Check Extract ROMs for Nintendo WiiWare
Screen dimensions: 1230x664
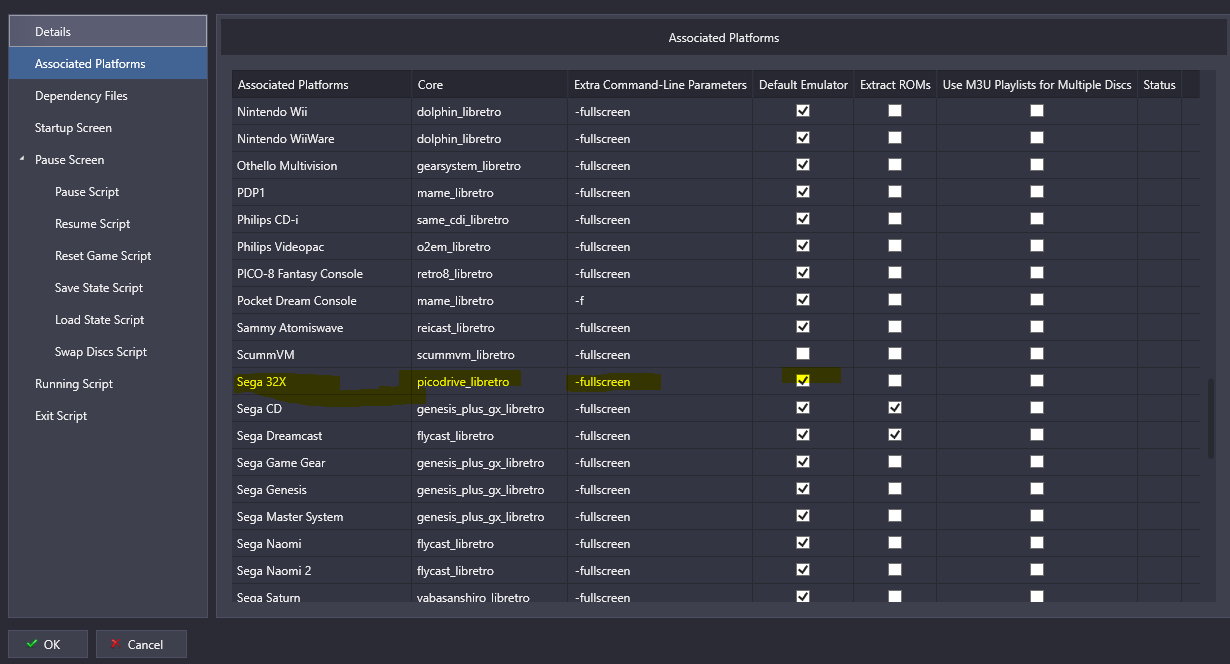pyautogui.click(x=895, y=138)
